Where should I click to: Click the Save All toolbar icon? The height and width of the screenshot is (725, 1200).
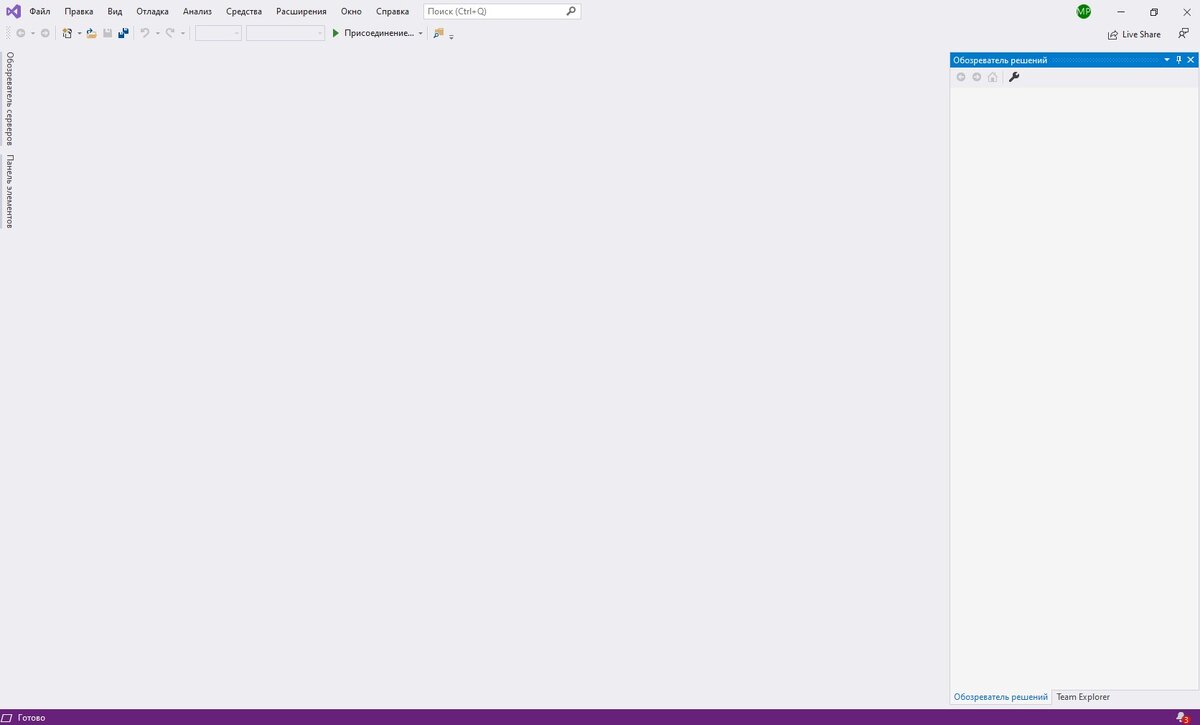(x=122, y=33)
